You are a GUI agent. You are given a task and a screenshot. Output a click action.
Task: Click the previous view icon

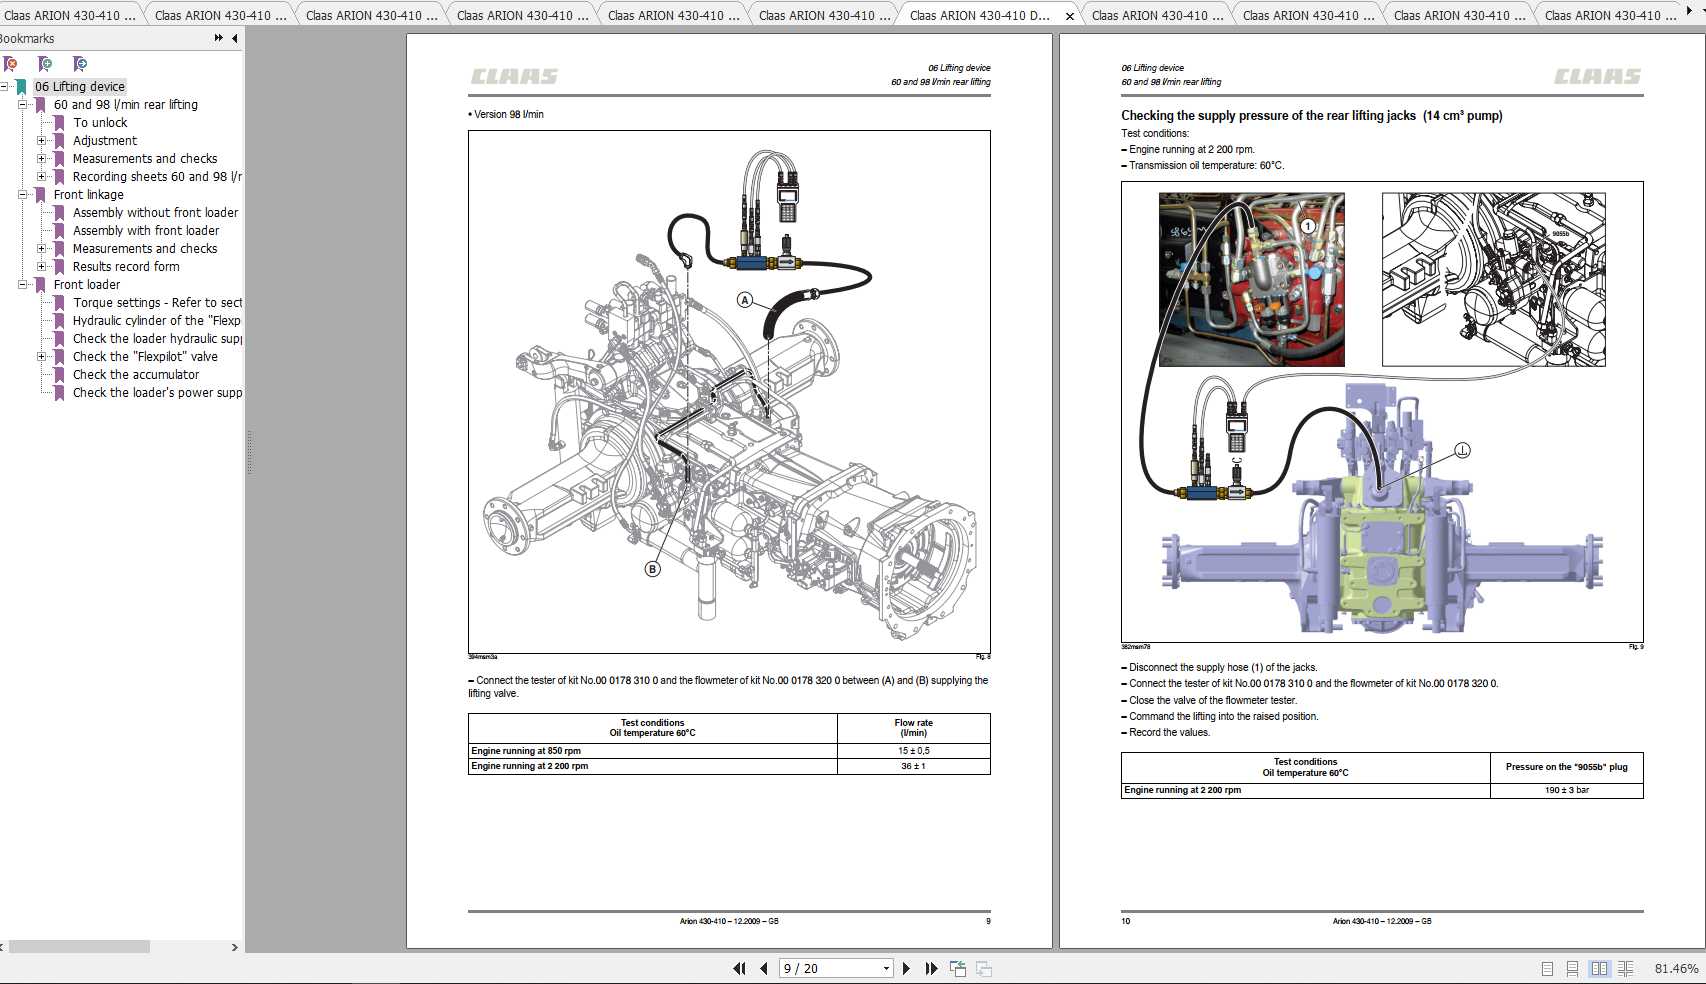tap(958, 968)
